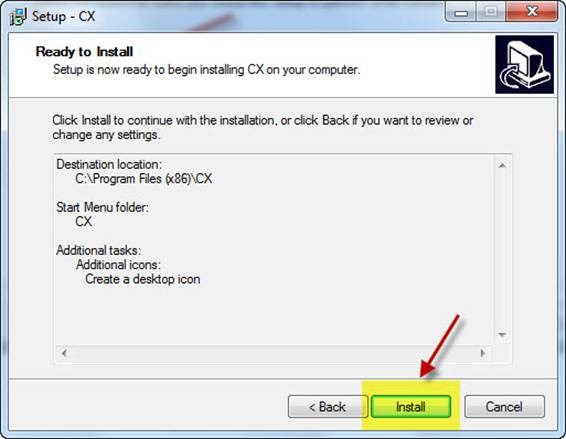This screenshot has height=439, width=566.
Task: Click the Additional tasks line
Action: tap(99, 250)
